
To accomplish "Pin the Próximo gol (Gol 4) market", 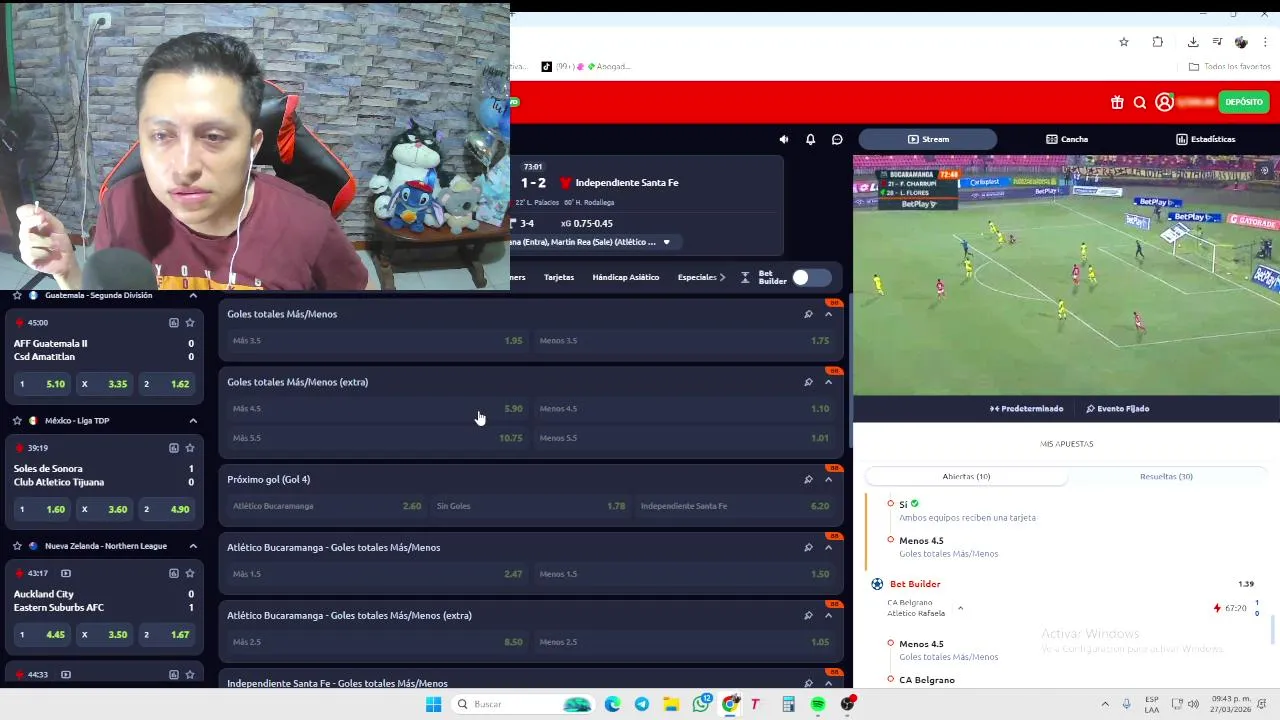I will (808, 479).
